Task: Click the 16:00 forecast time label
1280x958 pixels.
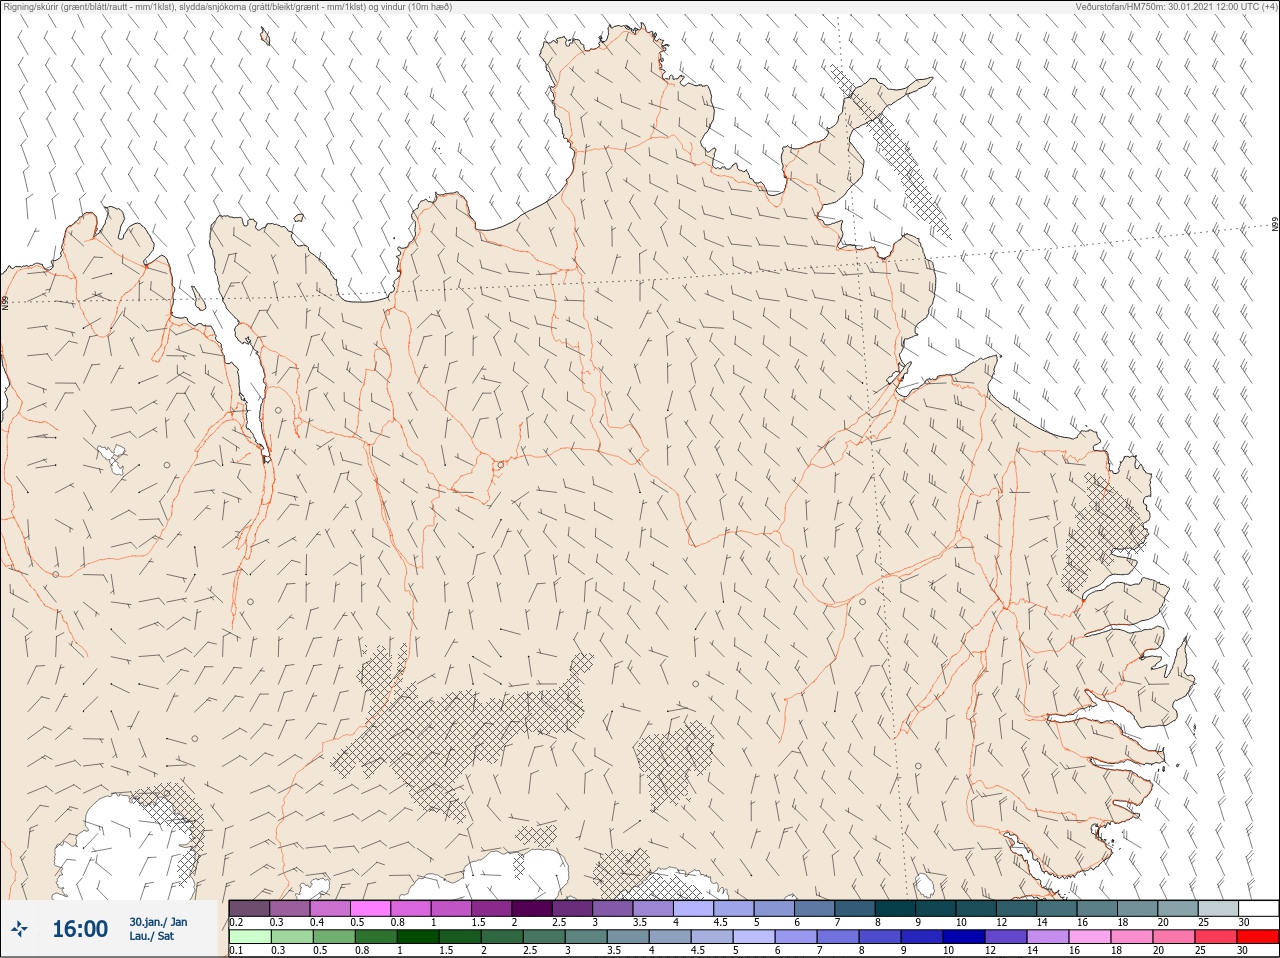Action: pyautogui.click(x=80, y=929)
